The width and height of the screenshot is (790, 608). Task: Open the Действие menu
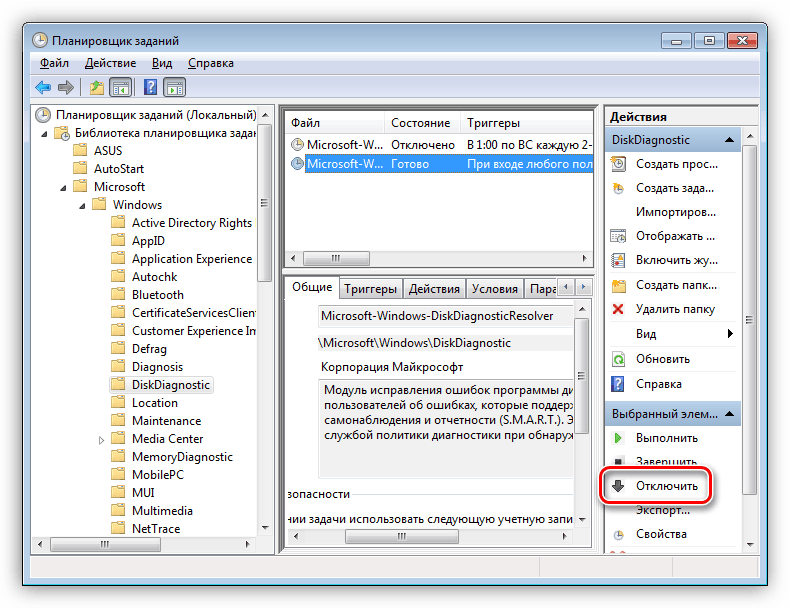click(110, 63)
